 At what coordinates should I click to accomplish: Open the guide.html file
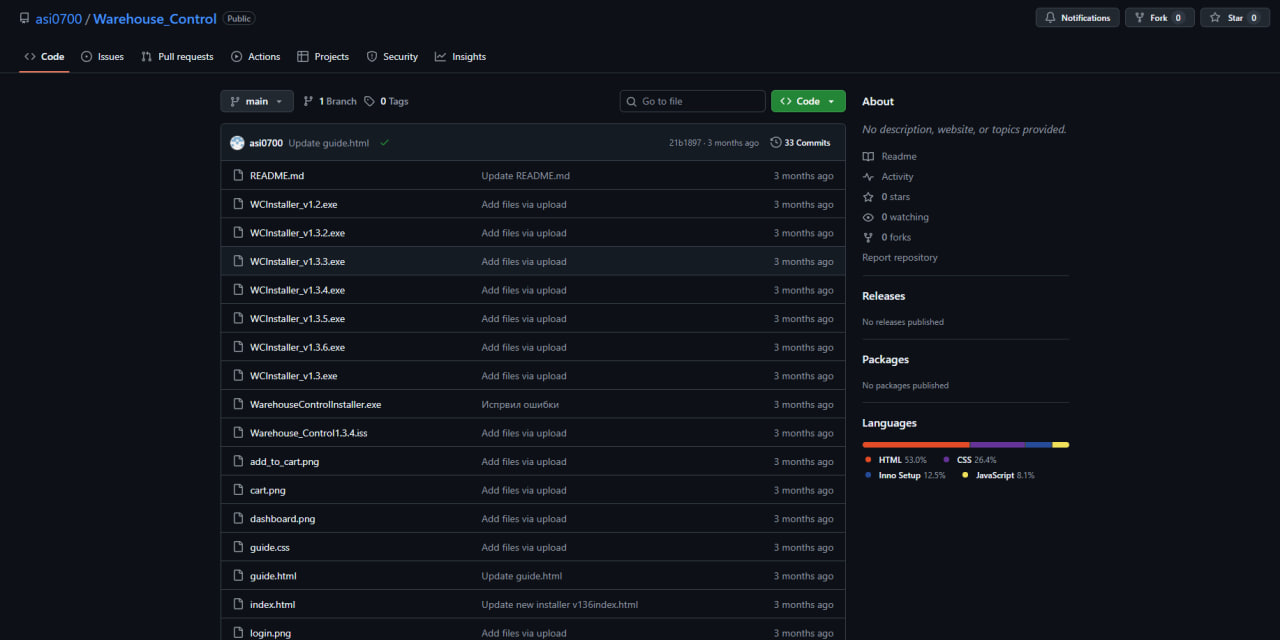click(273, 576)
